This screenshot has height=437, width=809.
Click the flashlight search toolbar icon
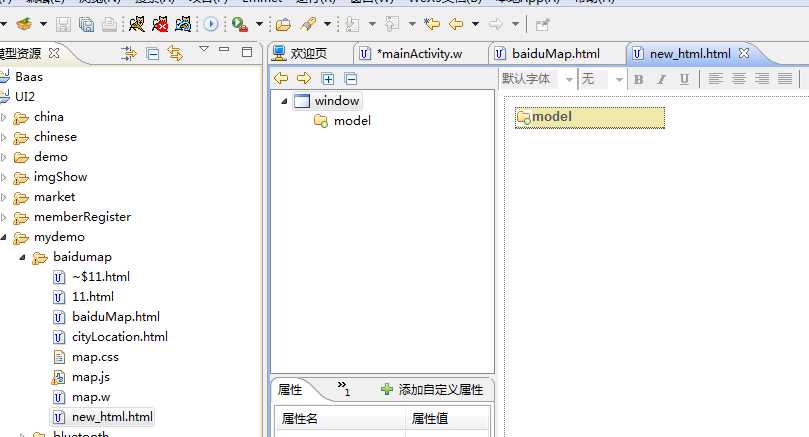(x=309, y=24)
